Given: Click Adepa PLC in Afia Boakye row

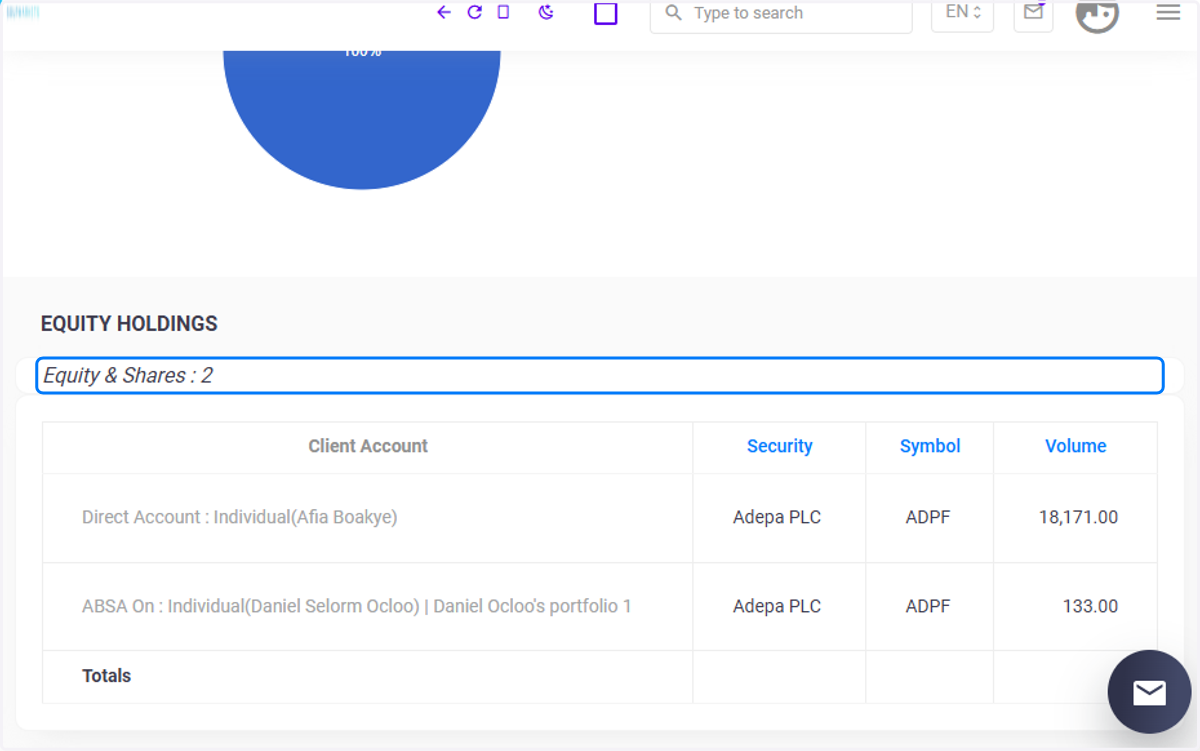Looking at the screenshot, I should click(777, 517).
